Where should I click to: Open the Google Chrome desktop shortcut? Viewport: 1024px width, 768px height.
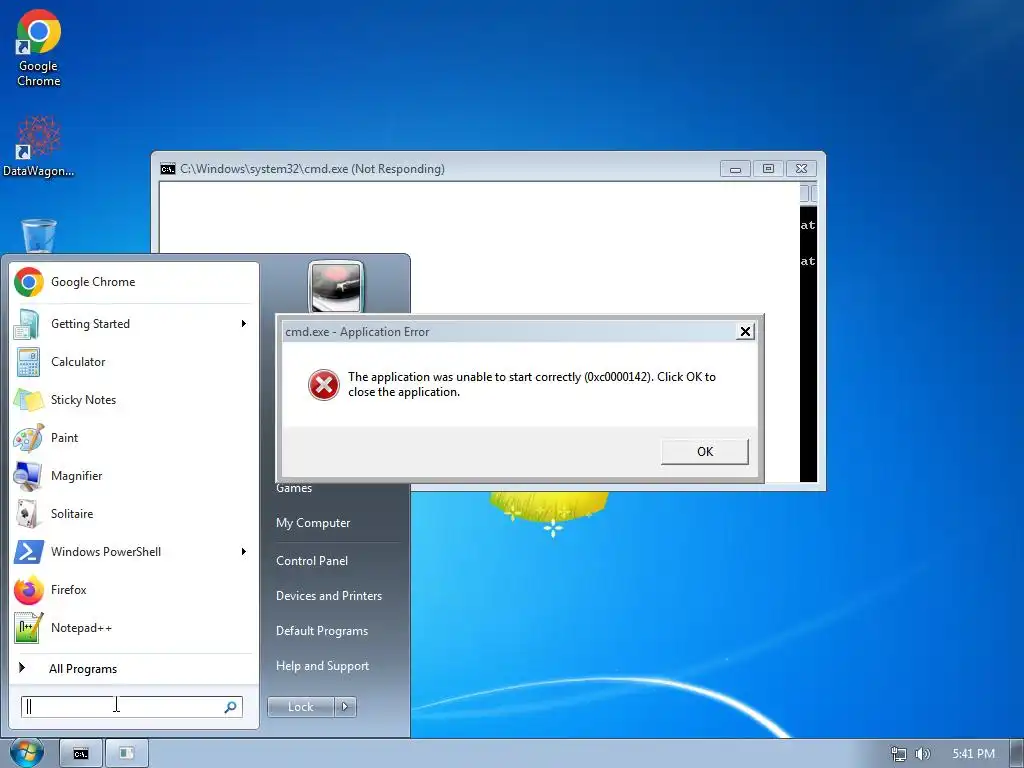pyautogui.click(x=39, y=49)
